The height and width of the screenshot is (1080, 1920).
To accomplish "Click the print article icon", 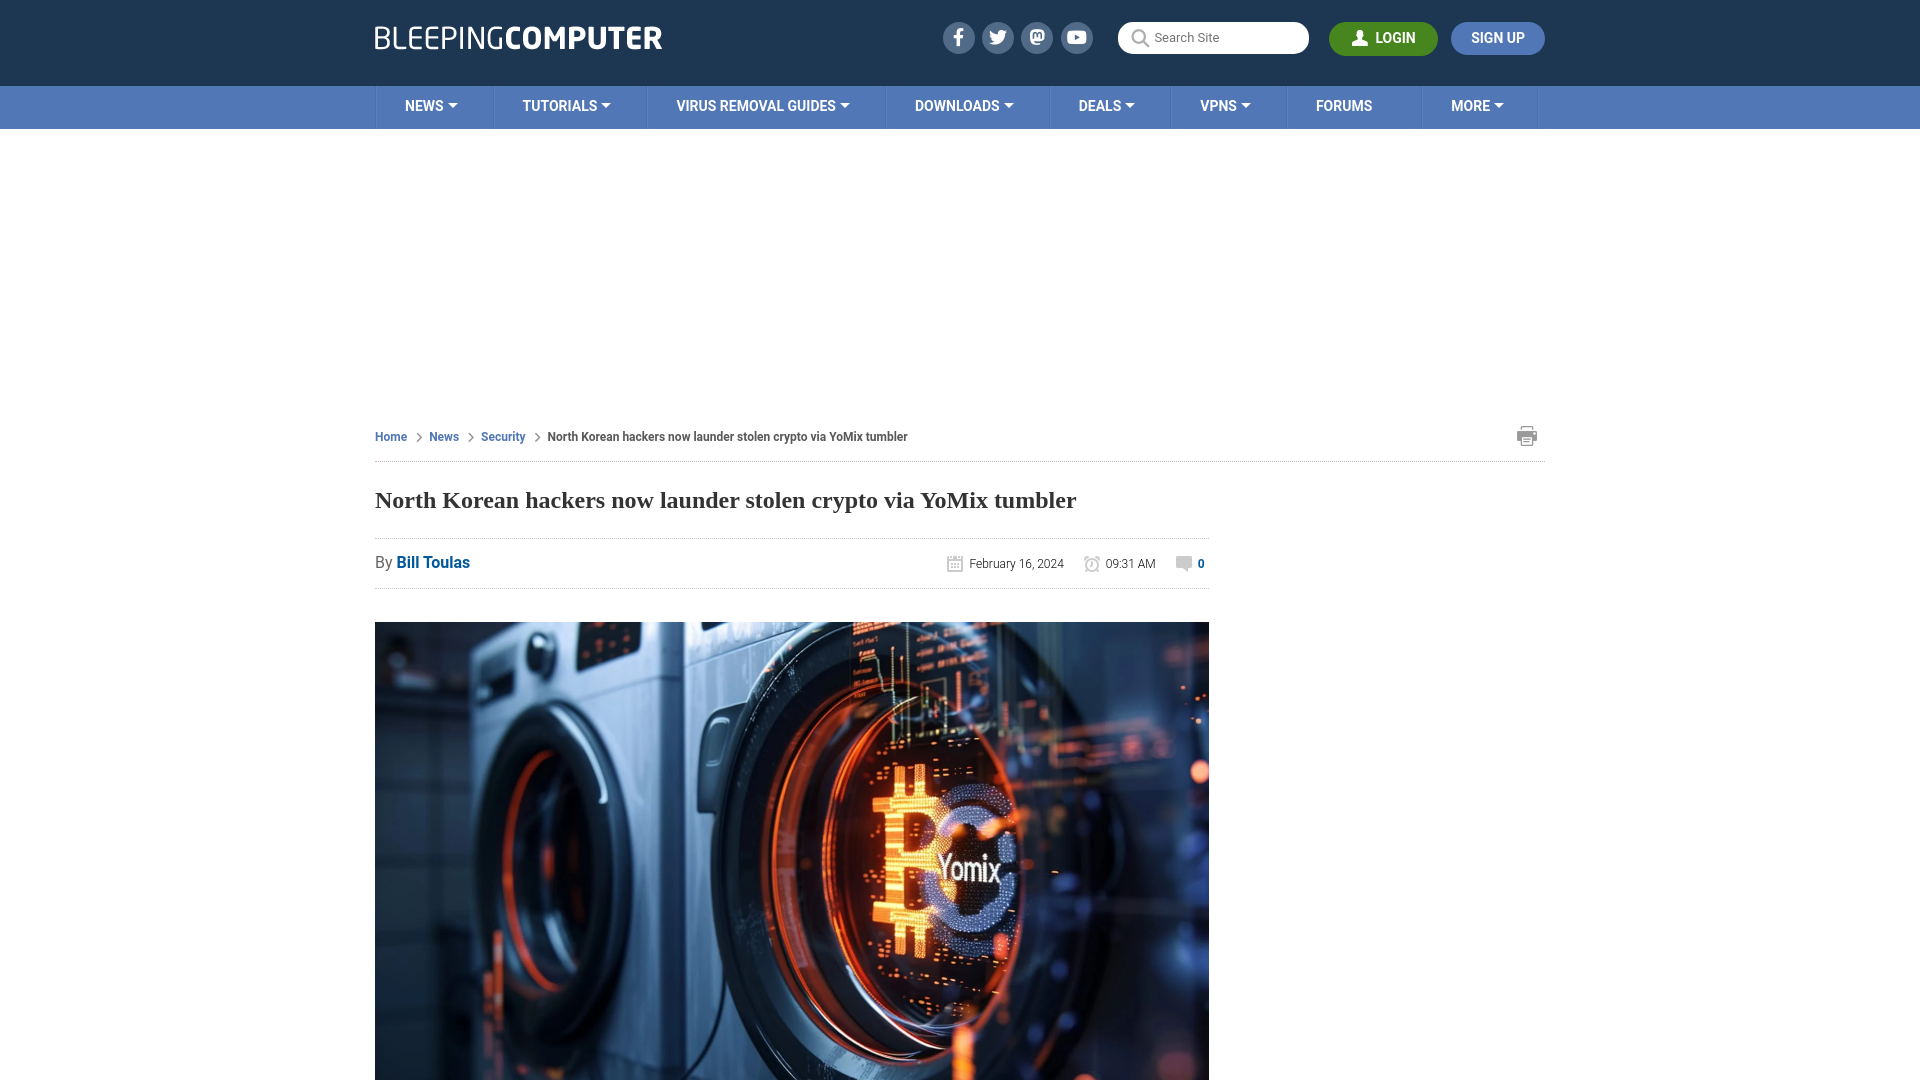I will coord(1526,434).
